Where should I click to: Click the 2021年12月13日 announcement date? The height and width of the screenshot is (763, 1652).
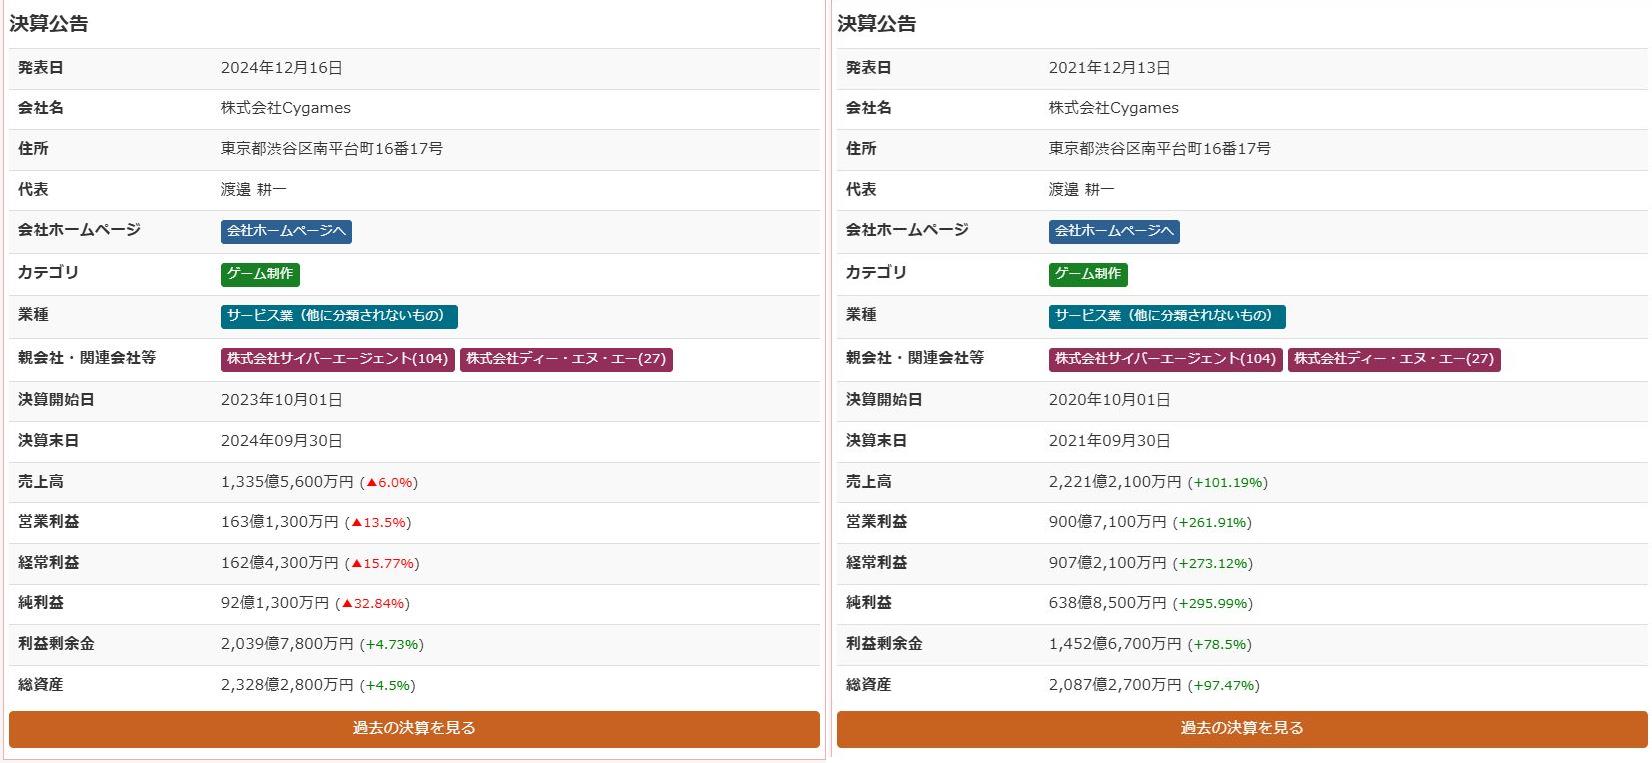(x=1109, y=68)
